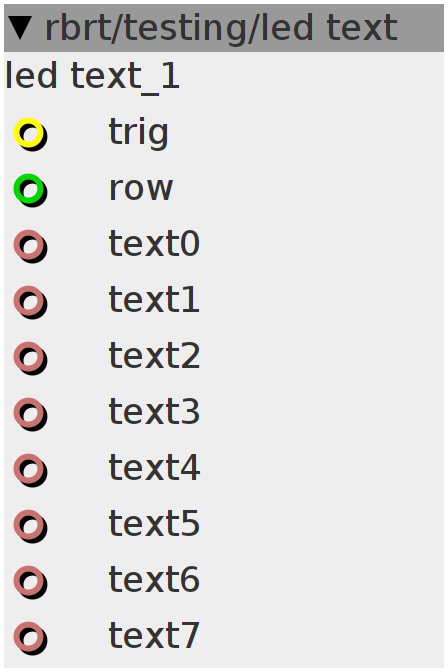Select the text1 inlet circle

tap(30, 302)
